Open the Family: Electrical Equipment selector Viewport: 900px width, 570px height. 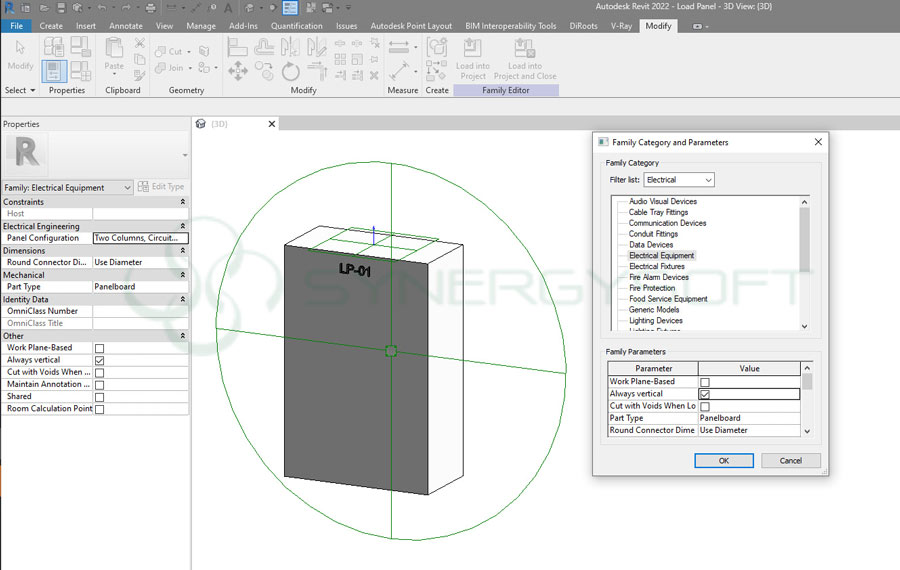coord(68,187)
